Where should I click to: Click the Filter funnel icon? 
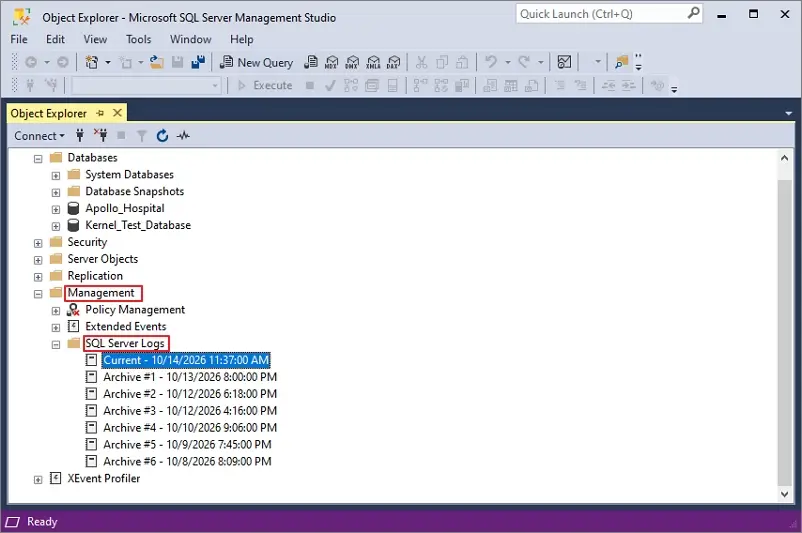click(x=142, y=136)
